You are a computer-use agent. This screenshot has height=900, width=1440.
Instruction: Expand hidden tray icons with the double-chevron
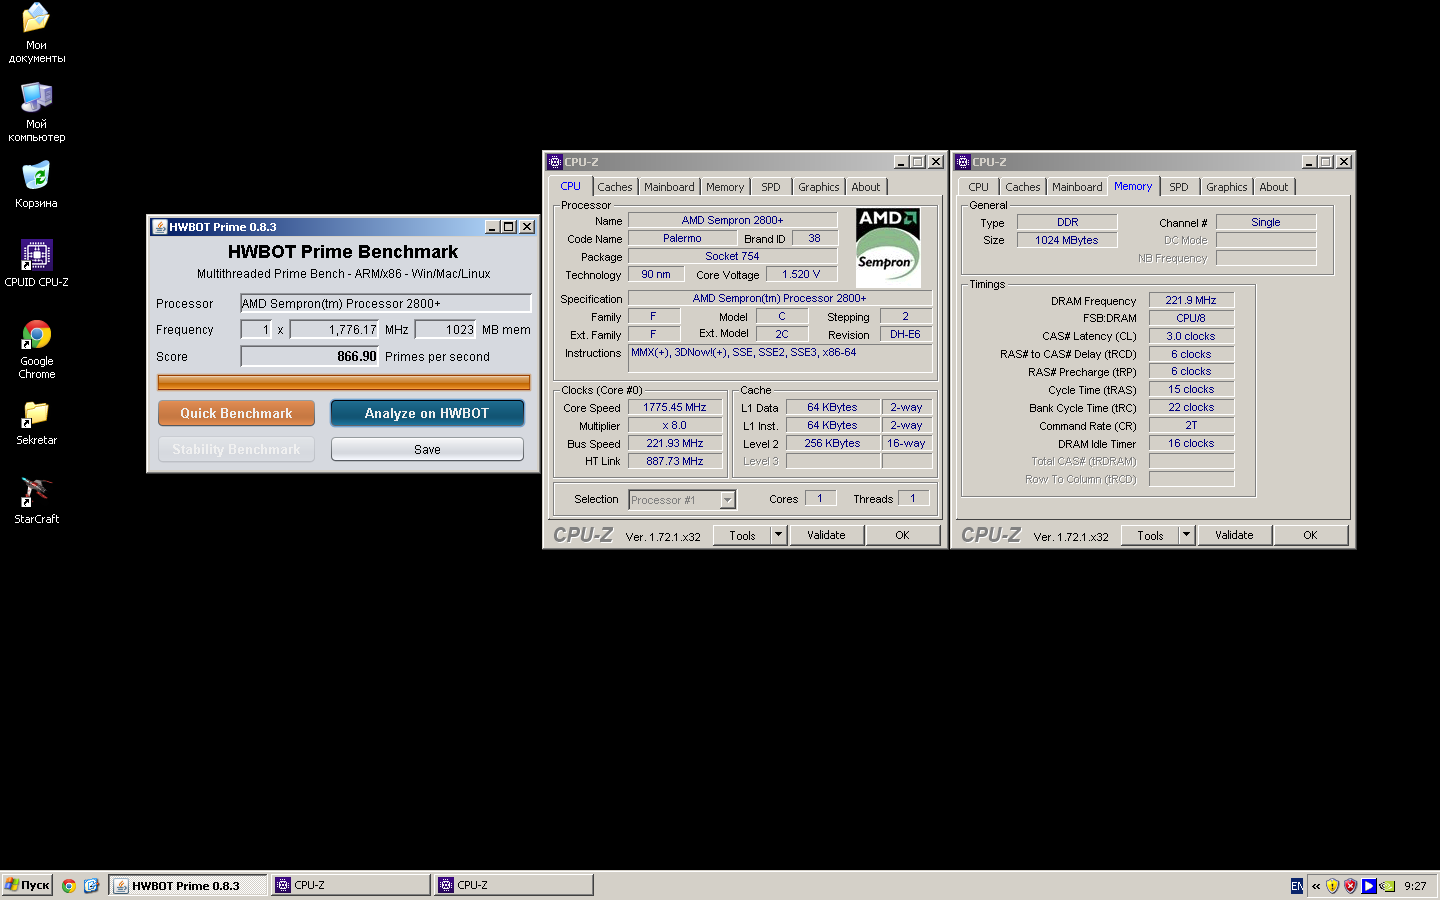pos(1316,886)
